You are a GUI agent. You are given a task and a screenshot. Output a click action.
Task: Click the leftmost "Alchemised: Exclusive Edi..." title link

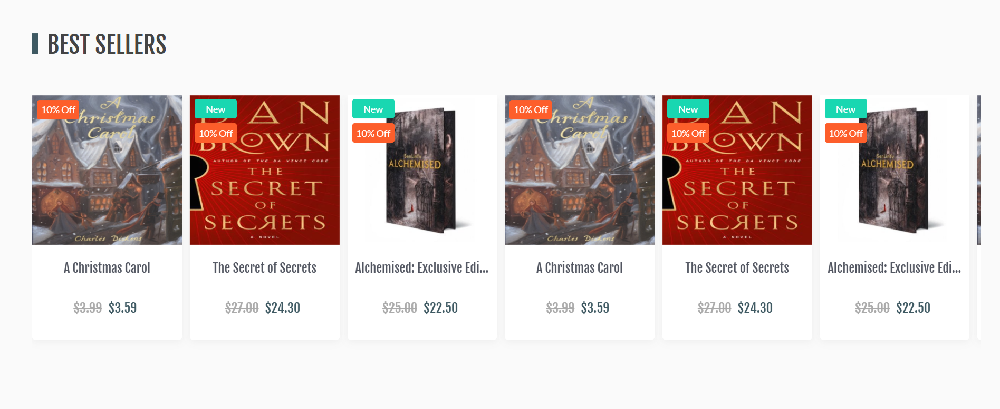(422, 268)
